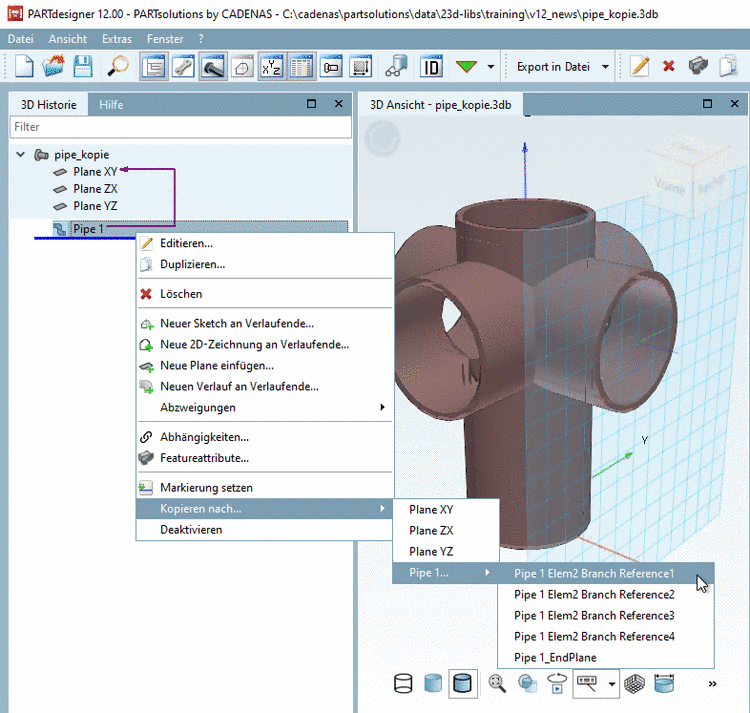Select the 3D Historie tab

(x=48, y=105)
